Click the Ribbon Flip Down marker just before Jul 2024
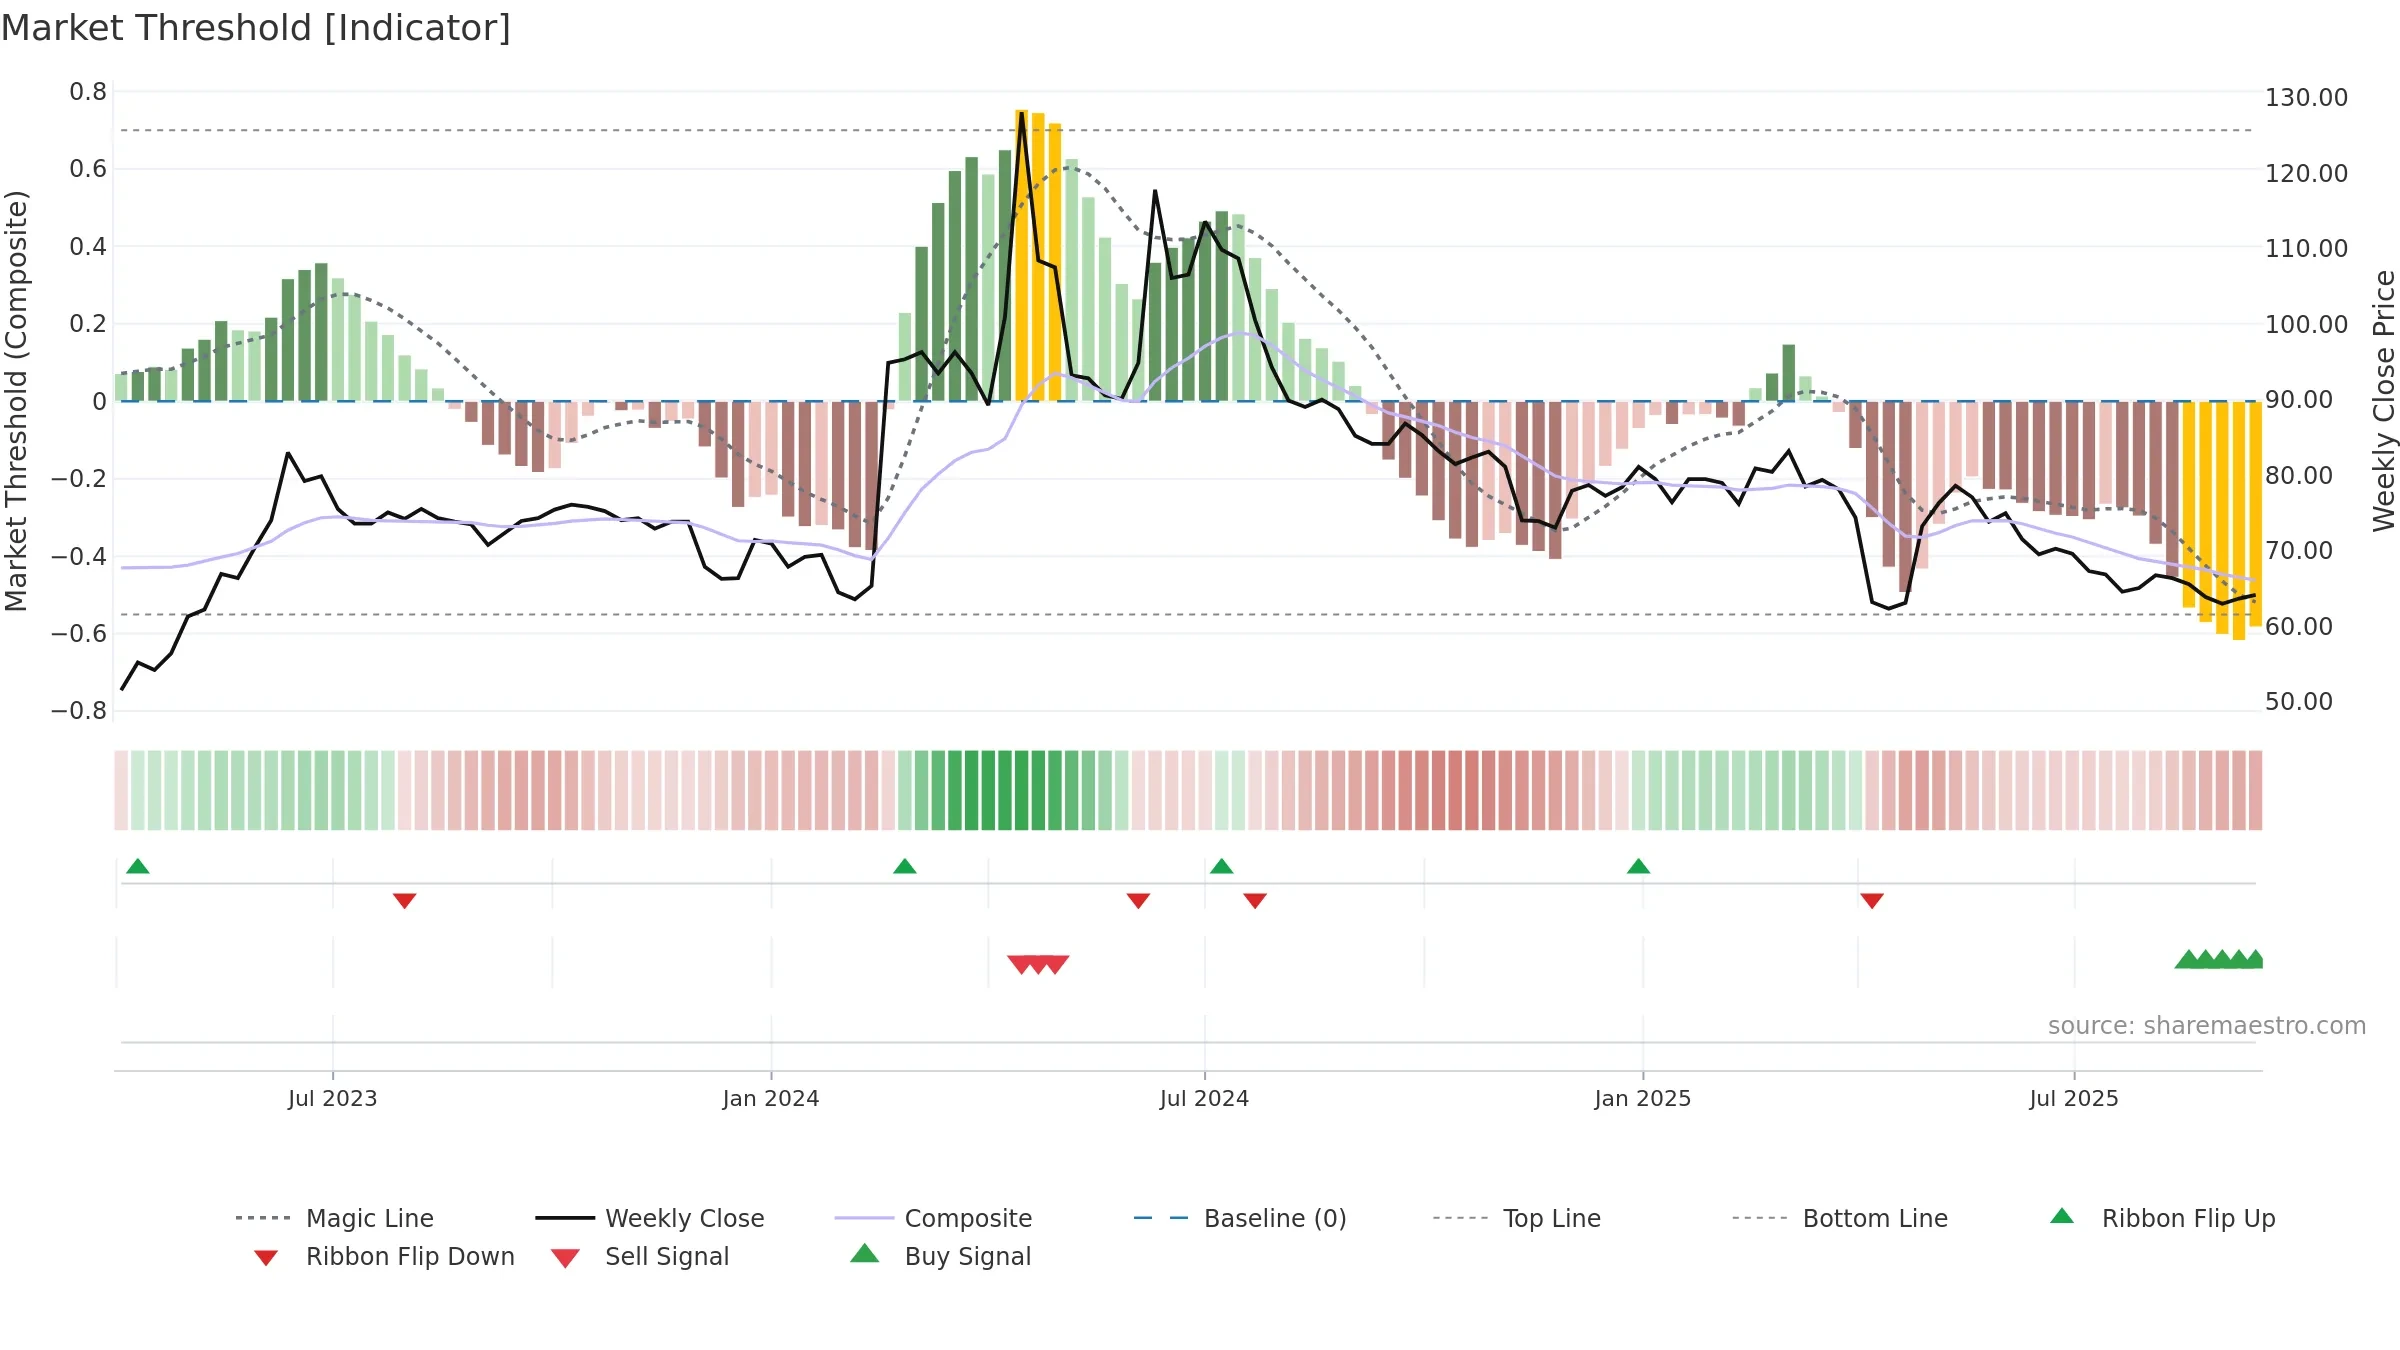Viewport: 2400px width, 1350px height. click(1138, 901)
